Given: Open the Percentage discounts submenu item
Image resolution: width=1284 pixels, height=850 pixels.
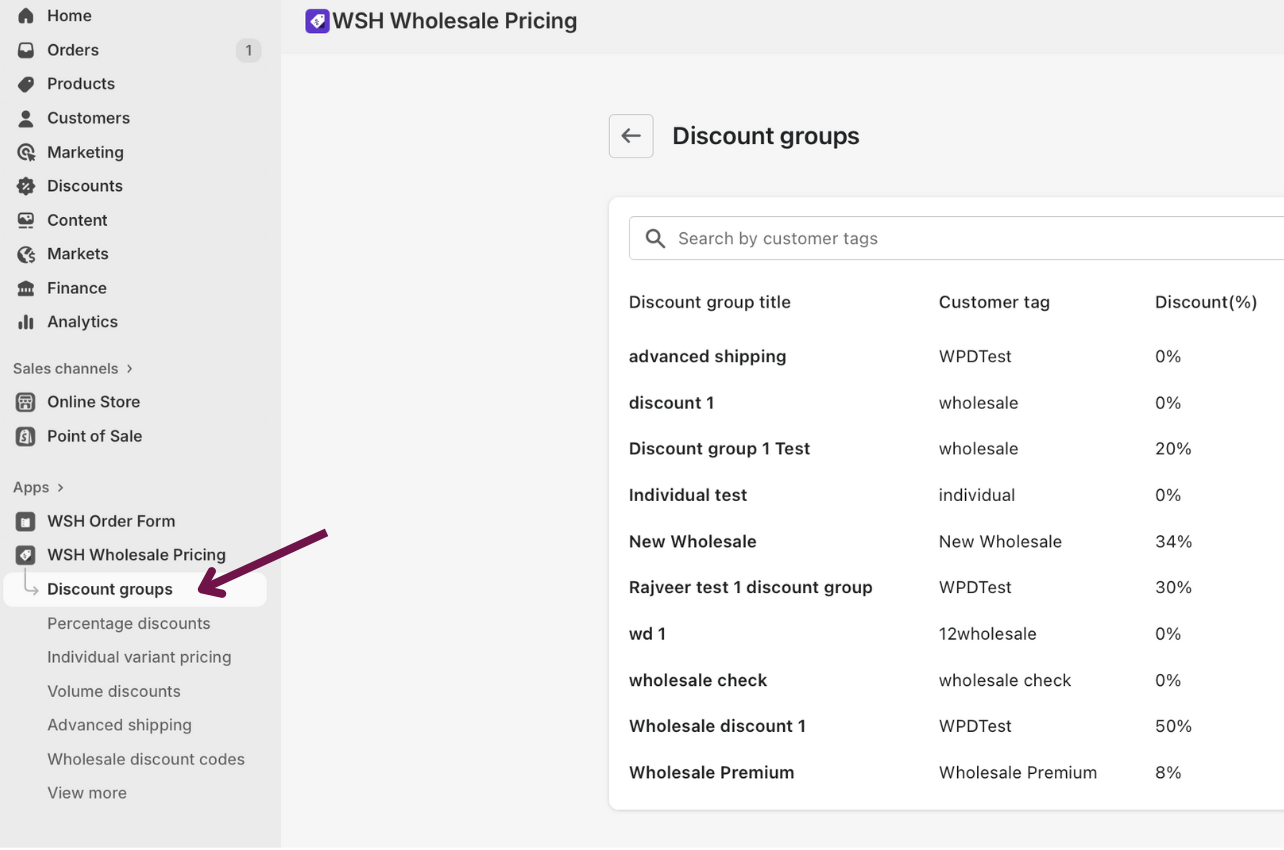Looking at the screenshot, I should tap(128, 623).
